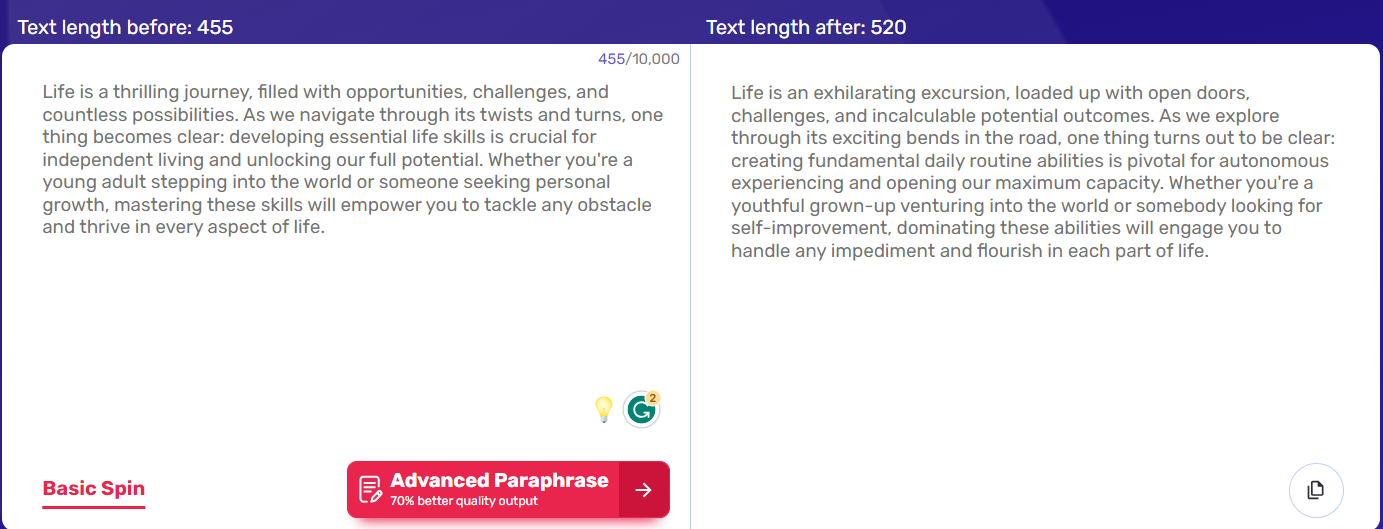Click the lightbulb suggestion icon
Image resolution: width=1383 pixels, height=529 pixels.
pyautogui.click(x=603, y=409)
